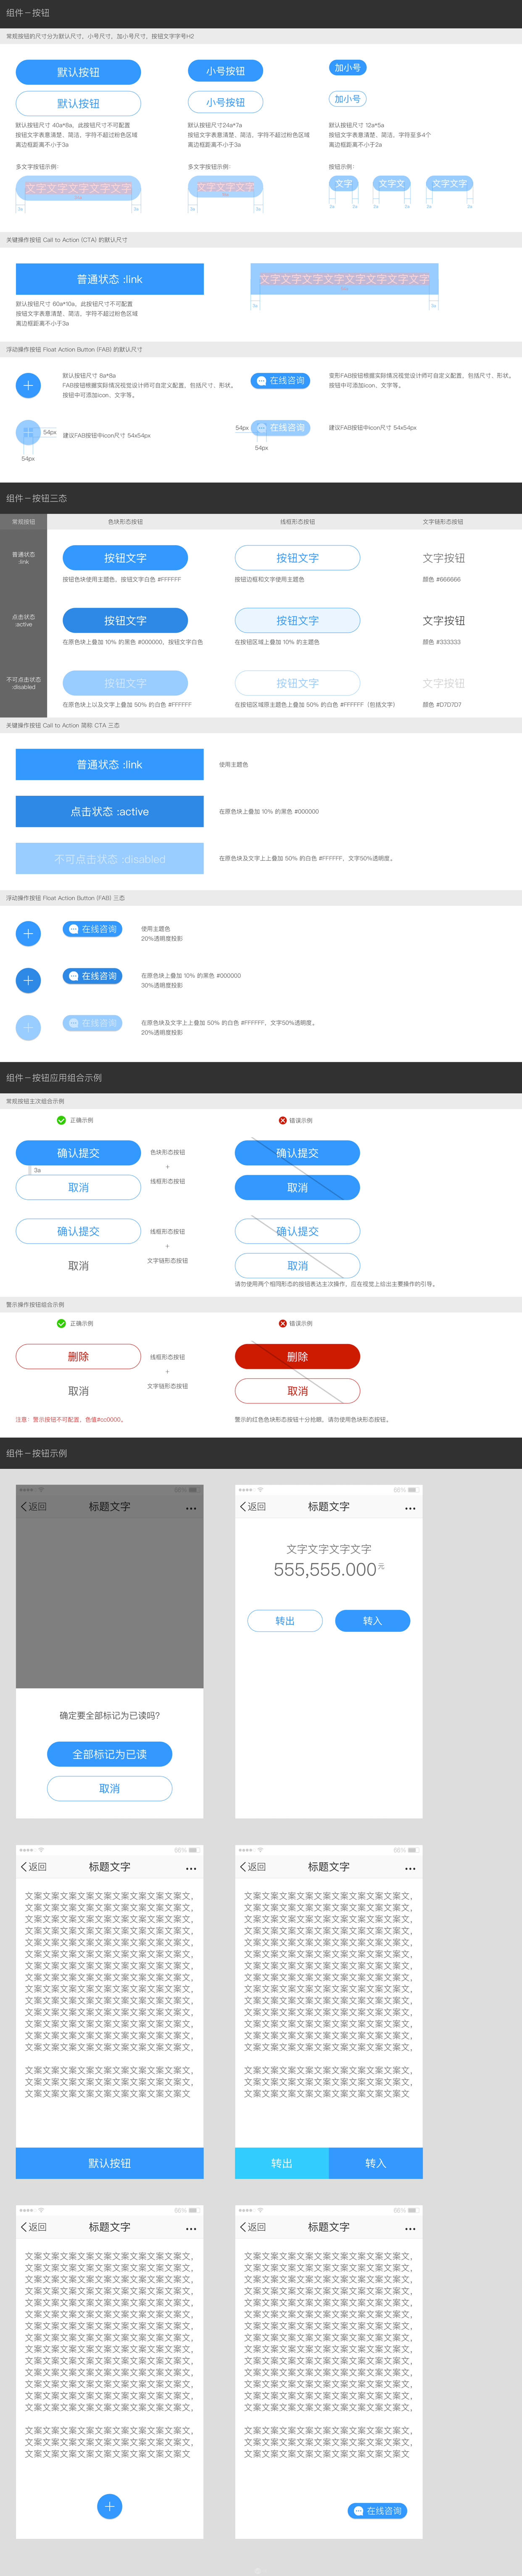Click green check 正确示例 icon above 确认提交 examples
This screenshot has width=522, height=2576.
point(61,1120)
